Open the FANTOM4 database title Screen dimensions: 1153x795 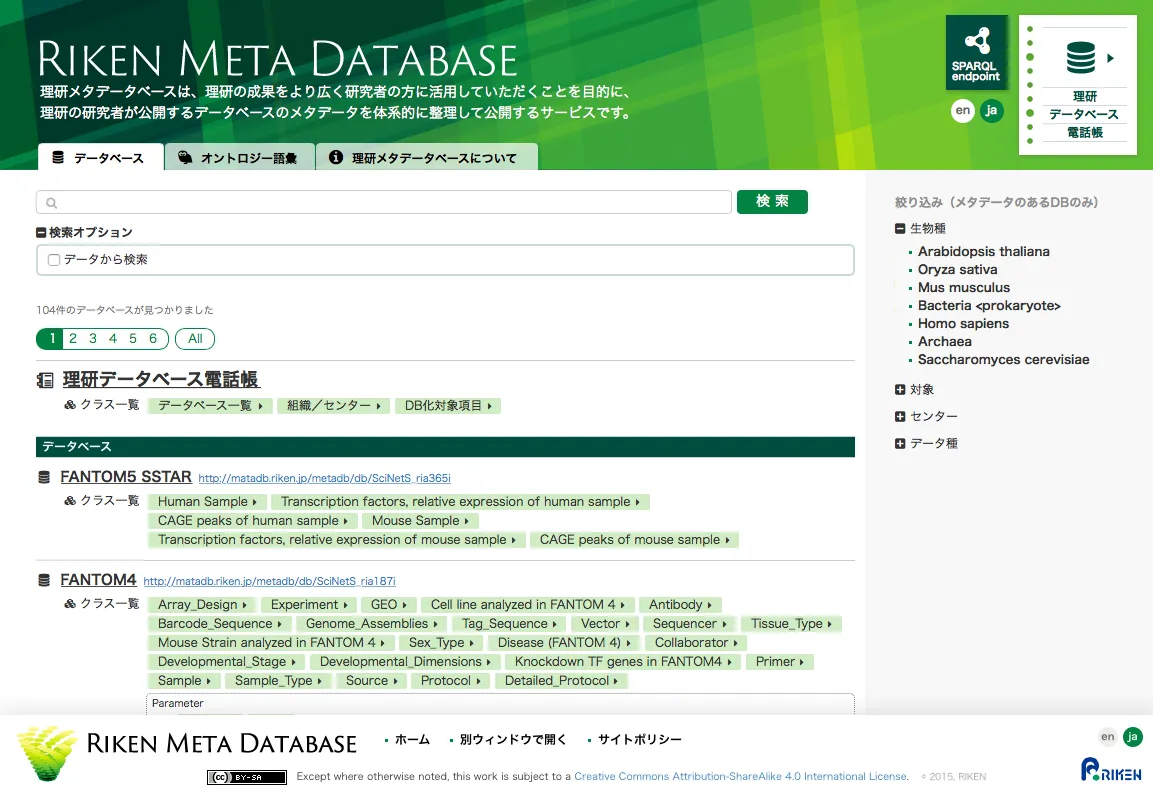[98, 580]
